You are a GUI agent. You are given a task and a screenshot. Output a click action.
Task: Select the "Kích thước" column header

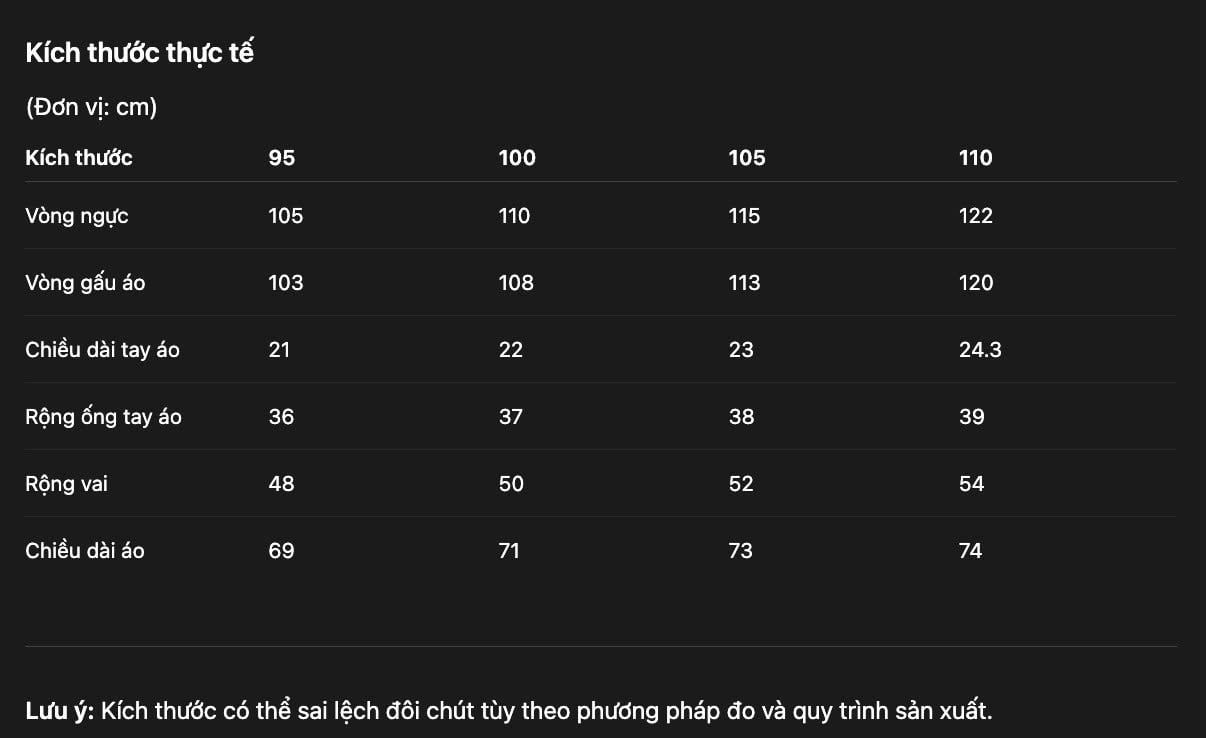tap(79, 157)
